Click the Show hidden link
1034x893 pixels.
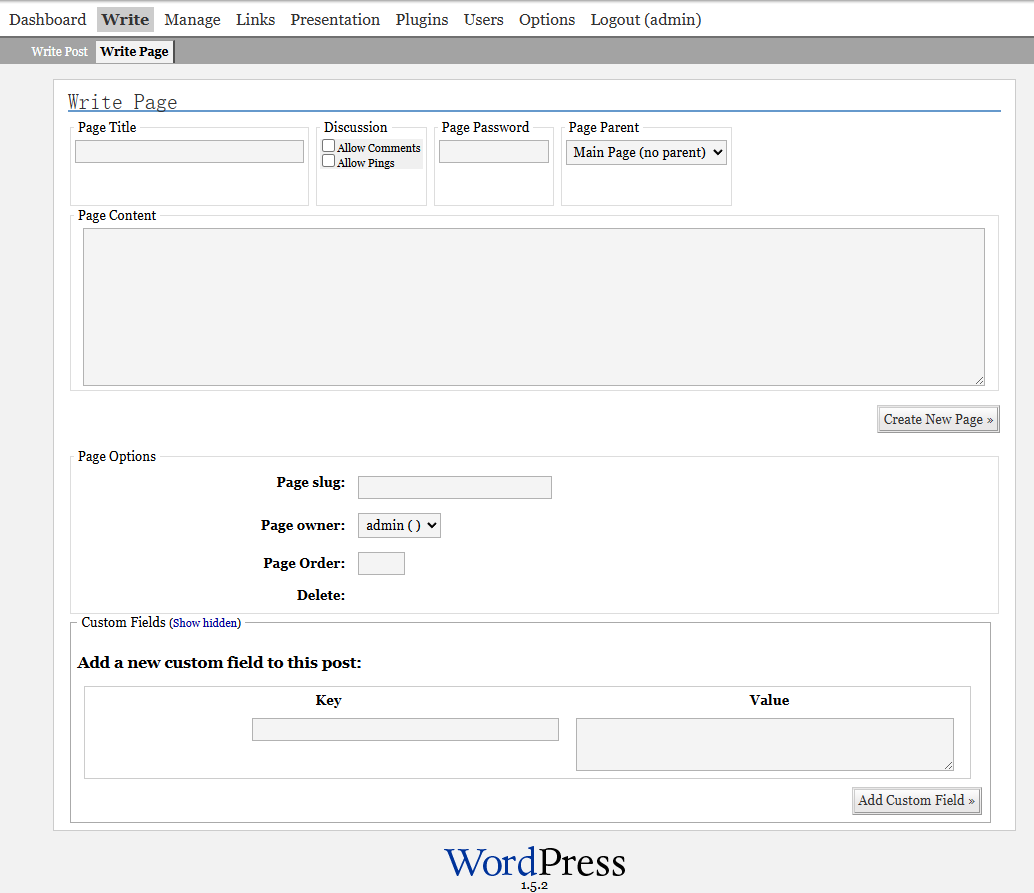(x=205, y=623)
